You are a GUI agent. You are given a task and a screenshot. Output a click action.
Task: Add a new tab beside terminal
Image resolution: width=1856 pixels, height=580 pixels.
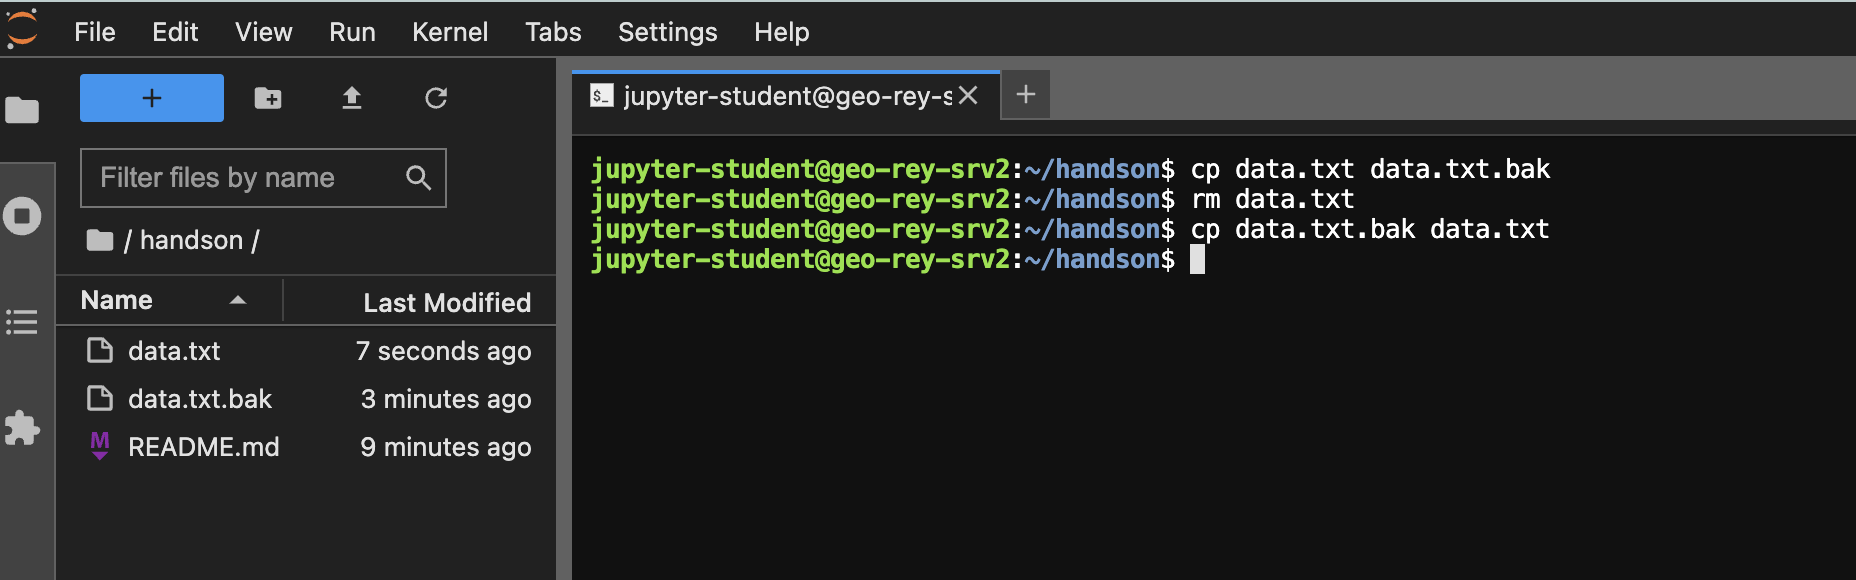(x=1025, y=95)
